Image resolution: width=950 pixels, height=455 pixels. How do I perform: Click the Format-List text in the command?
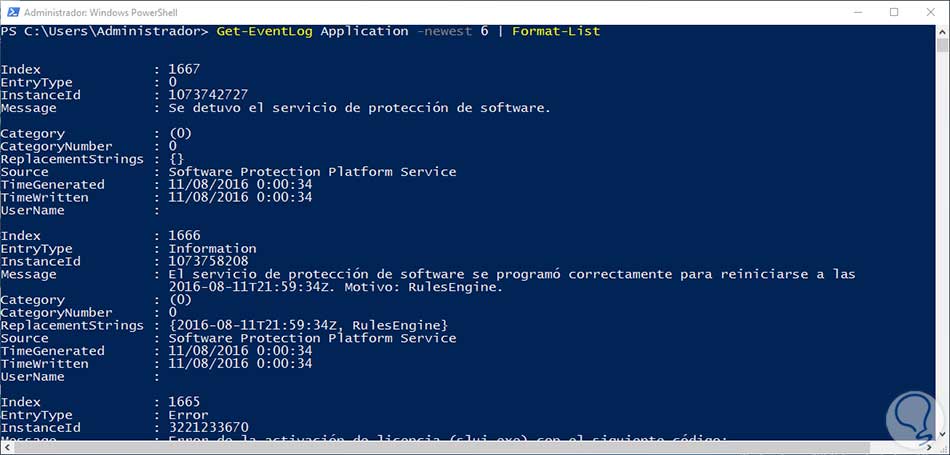(556, 31)
